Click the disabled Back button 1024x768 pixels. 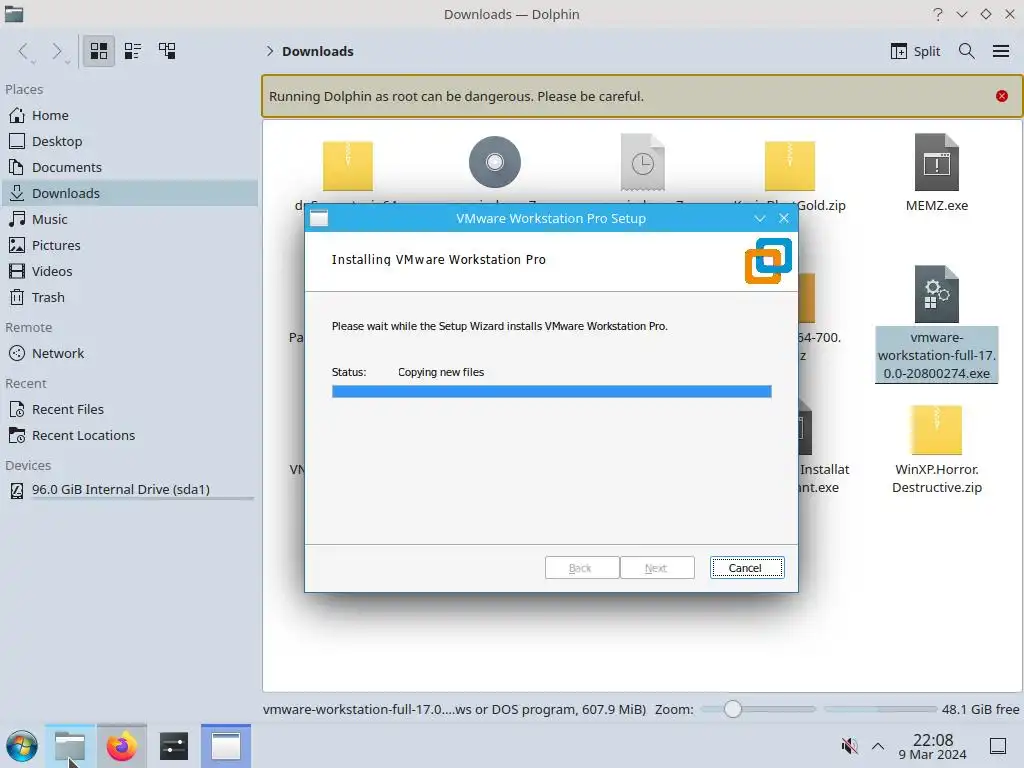point(582,568)
